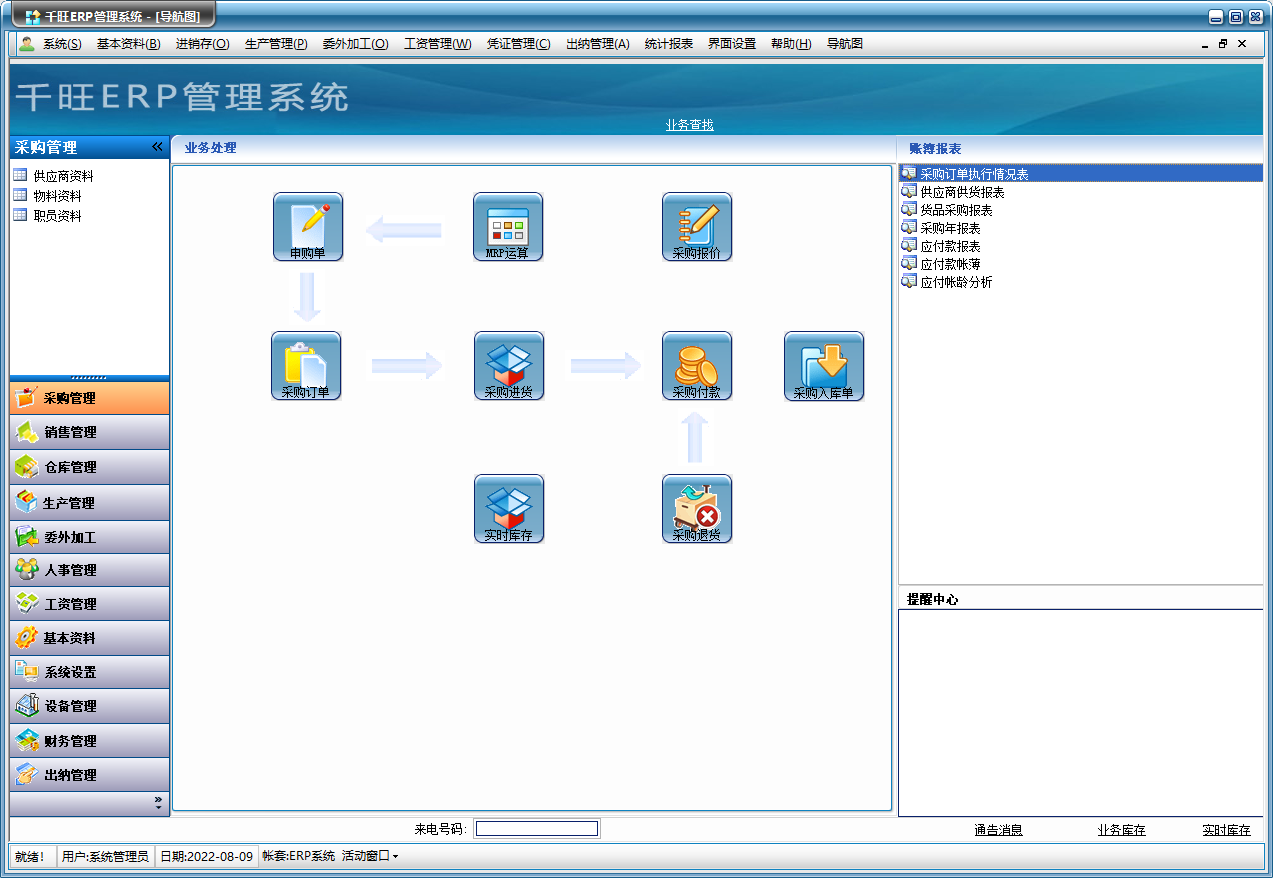Open the 系统(S) menu

click(x=62, y=44)
